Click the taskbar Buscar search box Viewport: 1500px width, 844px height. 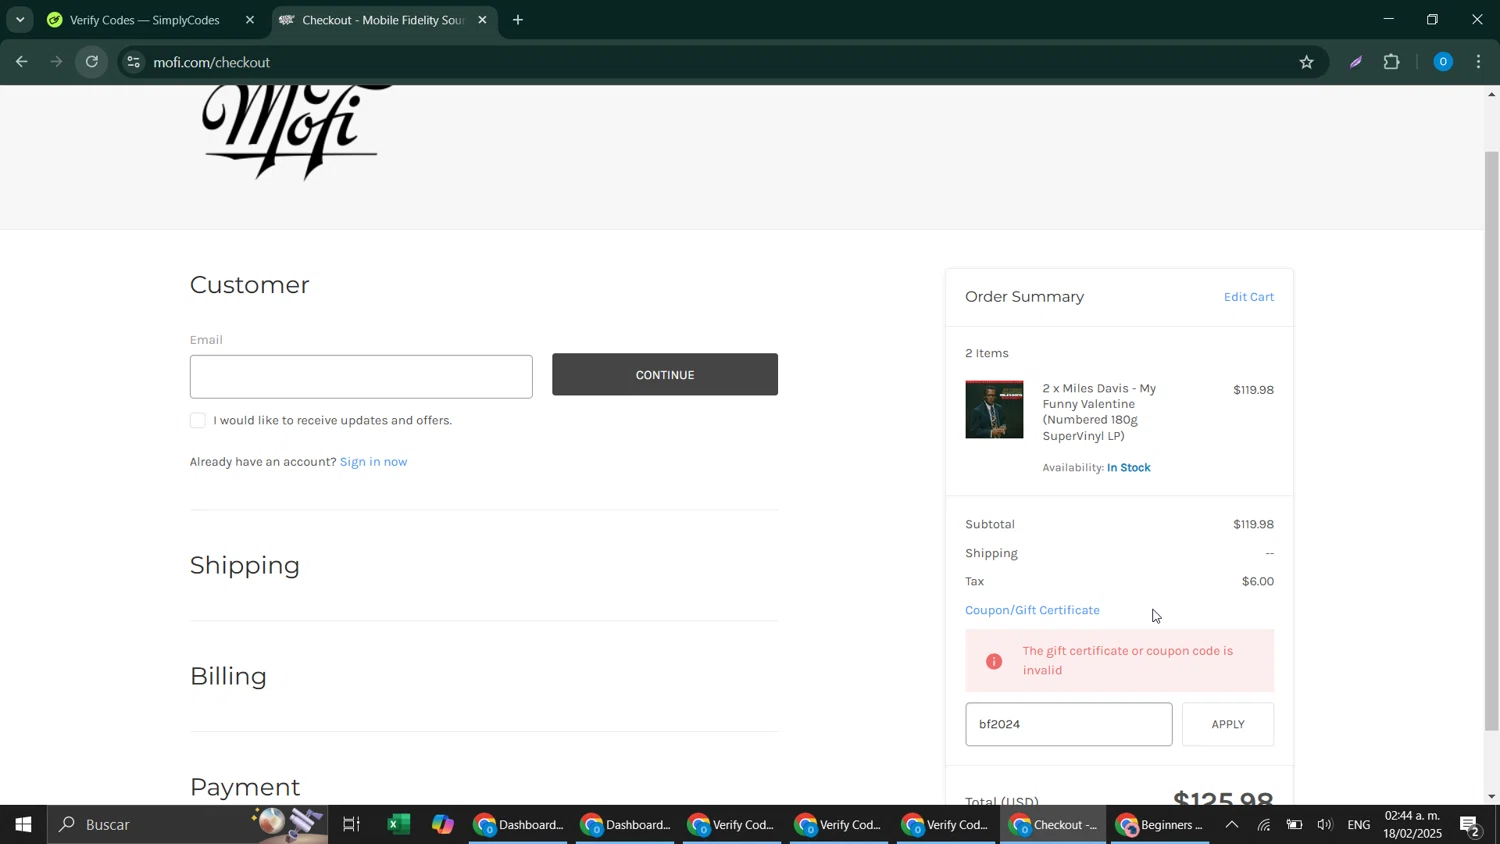(x=188, y=825)
